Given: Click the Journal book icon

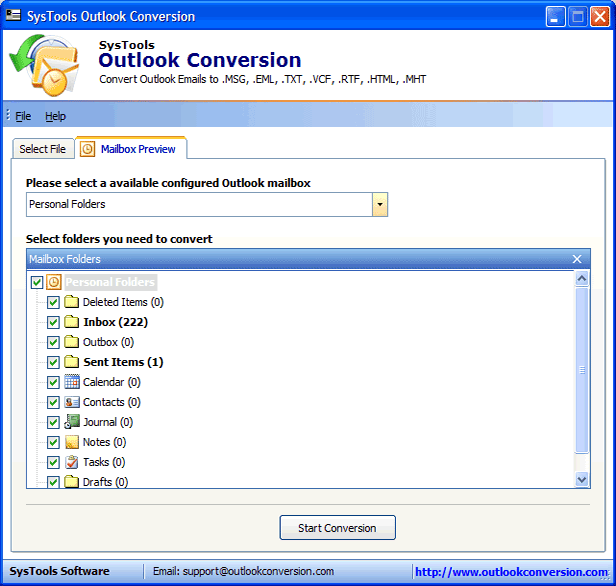Looking at the screenshot, I should [72, 422].
